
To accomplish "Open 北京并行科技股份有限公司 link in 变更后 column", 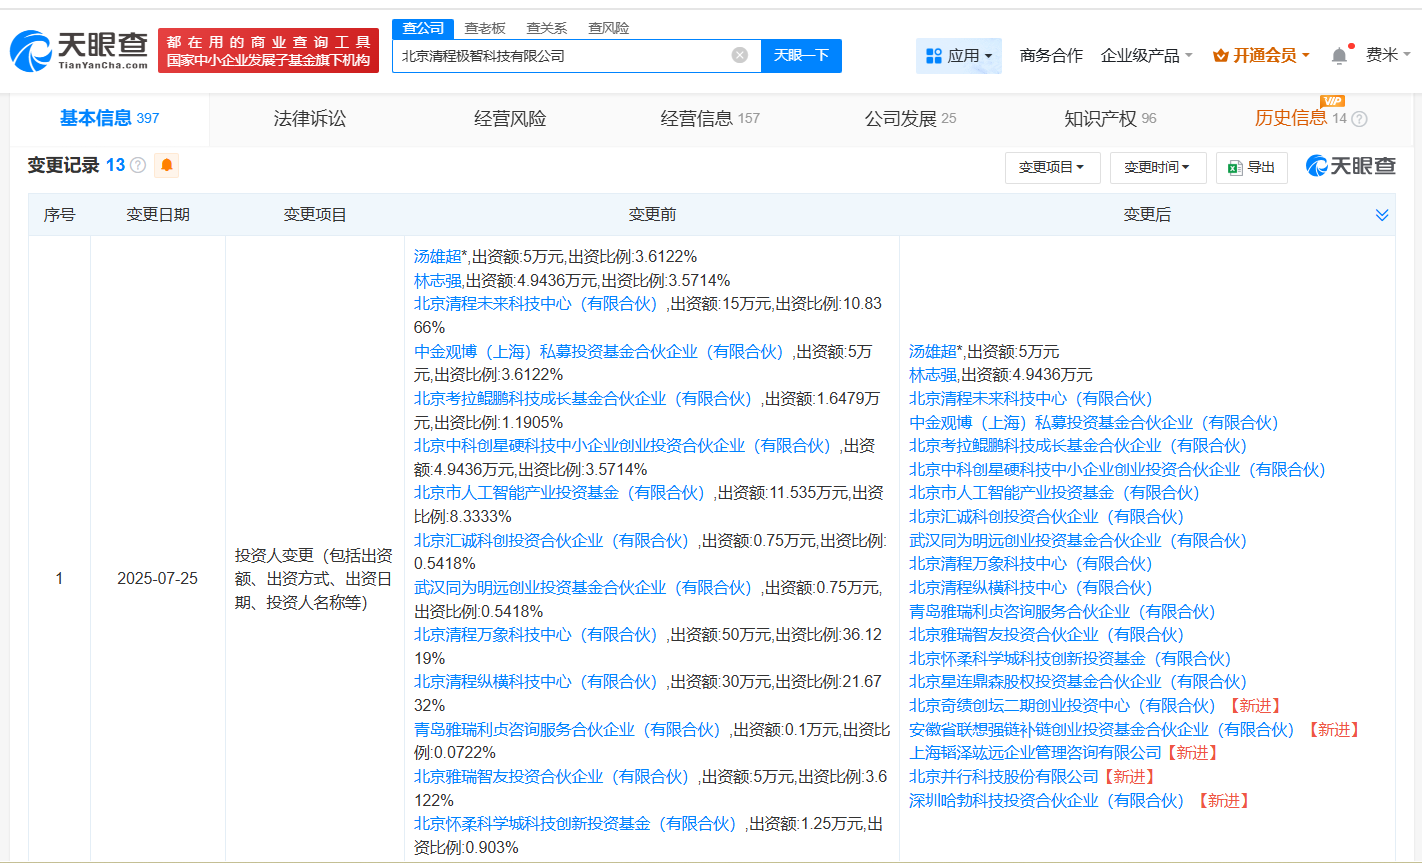I will [x=1003, y=777].
